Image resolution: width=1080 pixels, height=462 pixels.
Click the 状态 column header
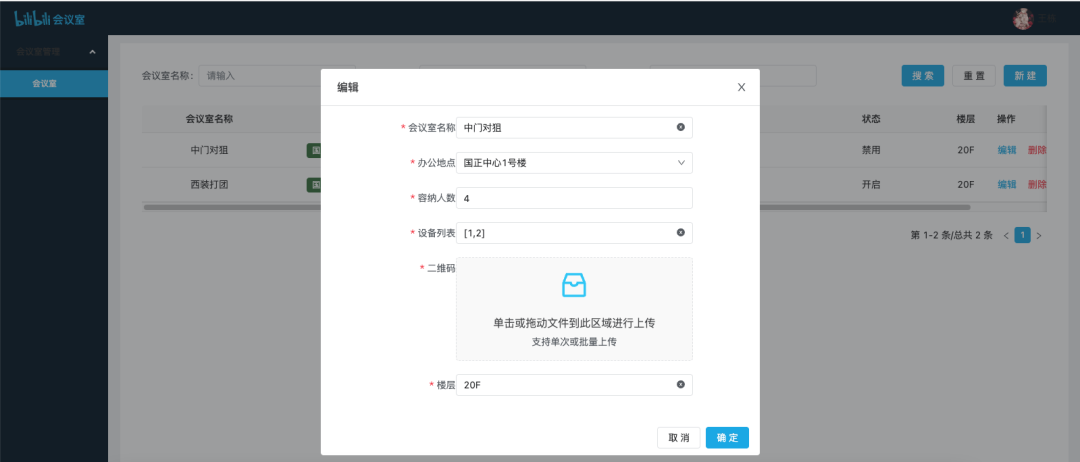pos(871,119)
